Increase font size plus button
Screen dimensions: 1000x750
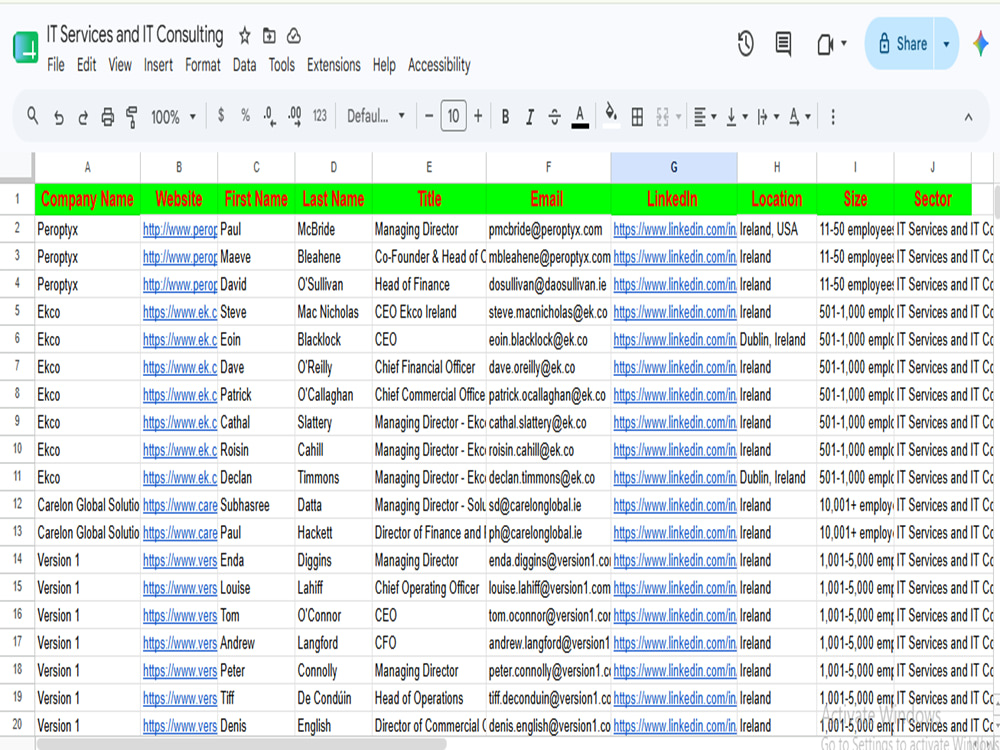(478, 116)
